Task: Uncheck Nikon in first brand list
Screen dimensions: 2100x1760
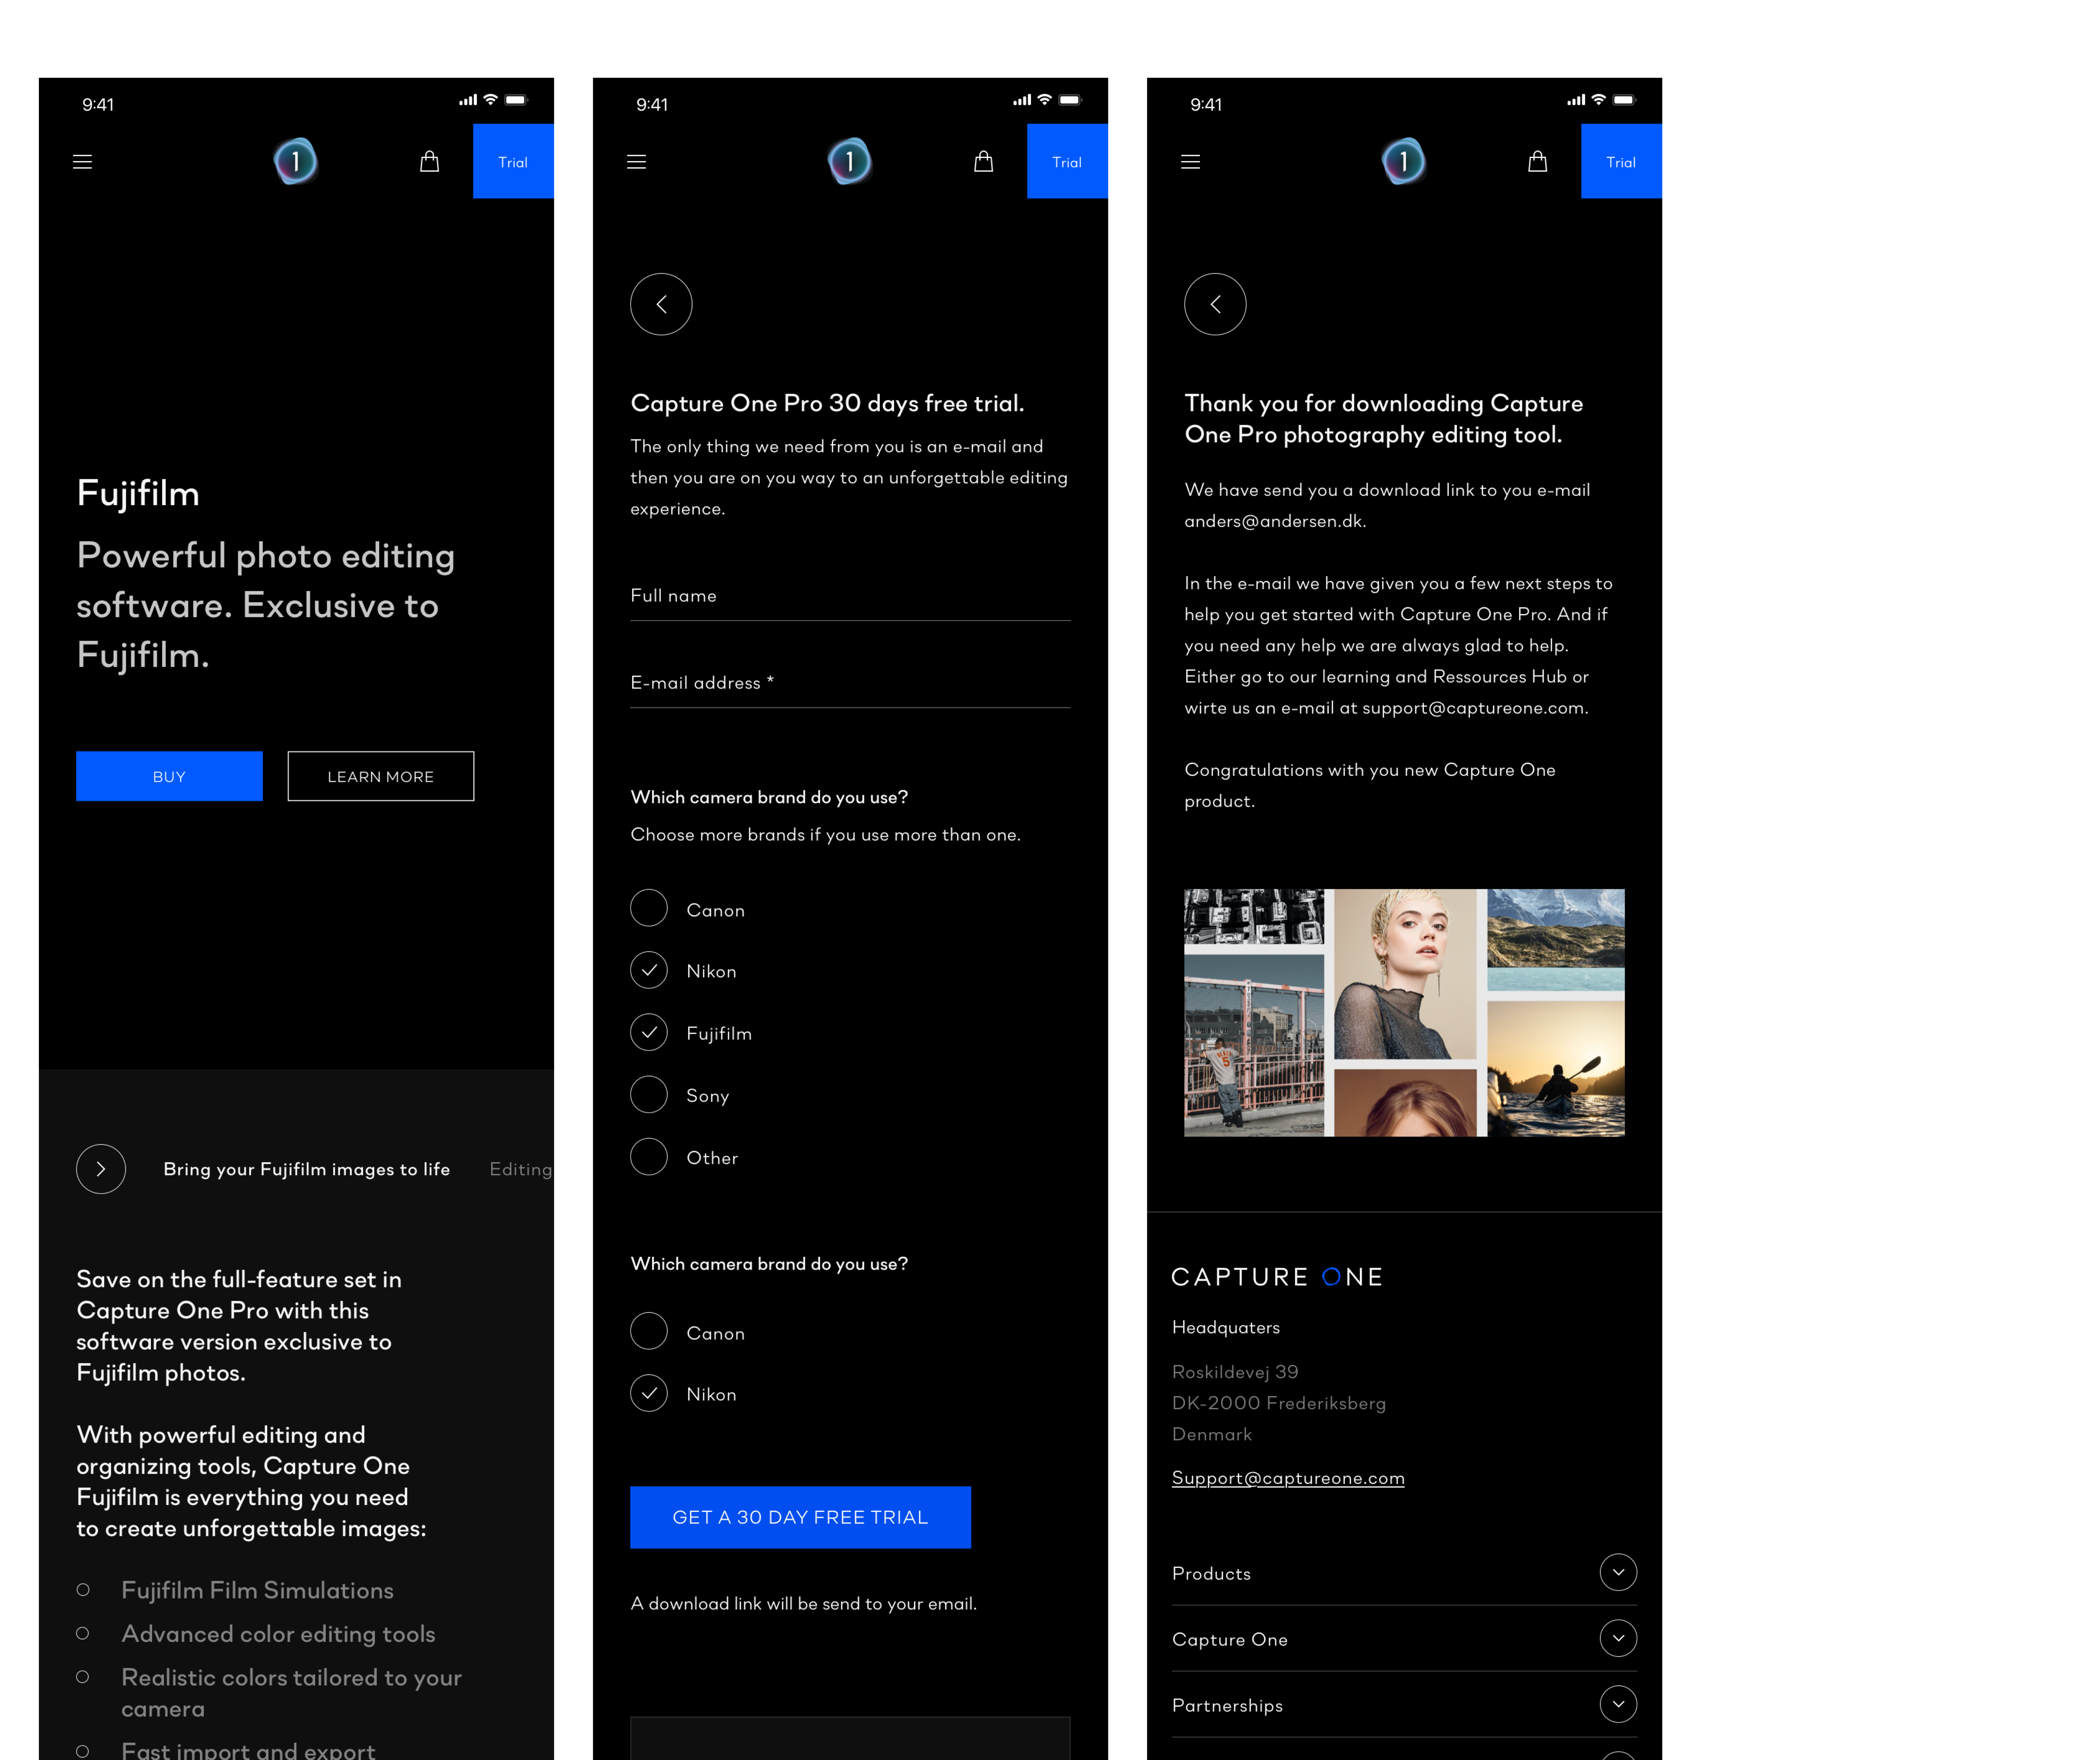Action: [x=649, y=970]
